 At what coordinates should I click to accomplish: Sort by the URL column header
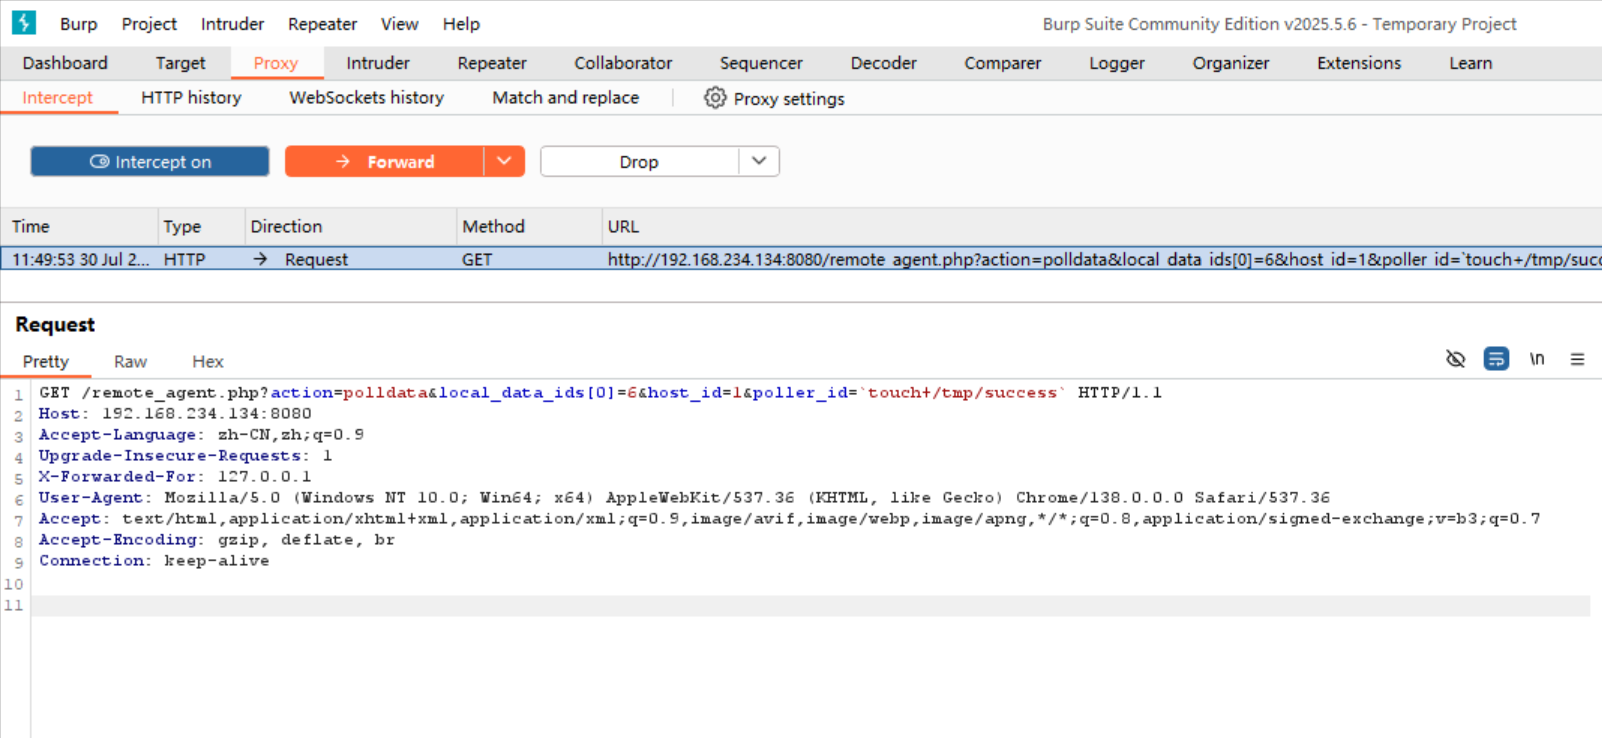pos(1102,227)
